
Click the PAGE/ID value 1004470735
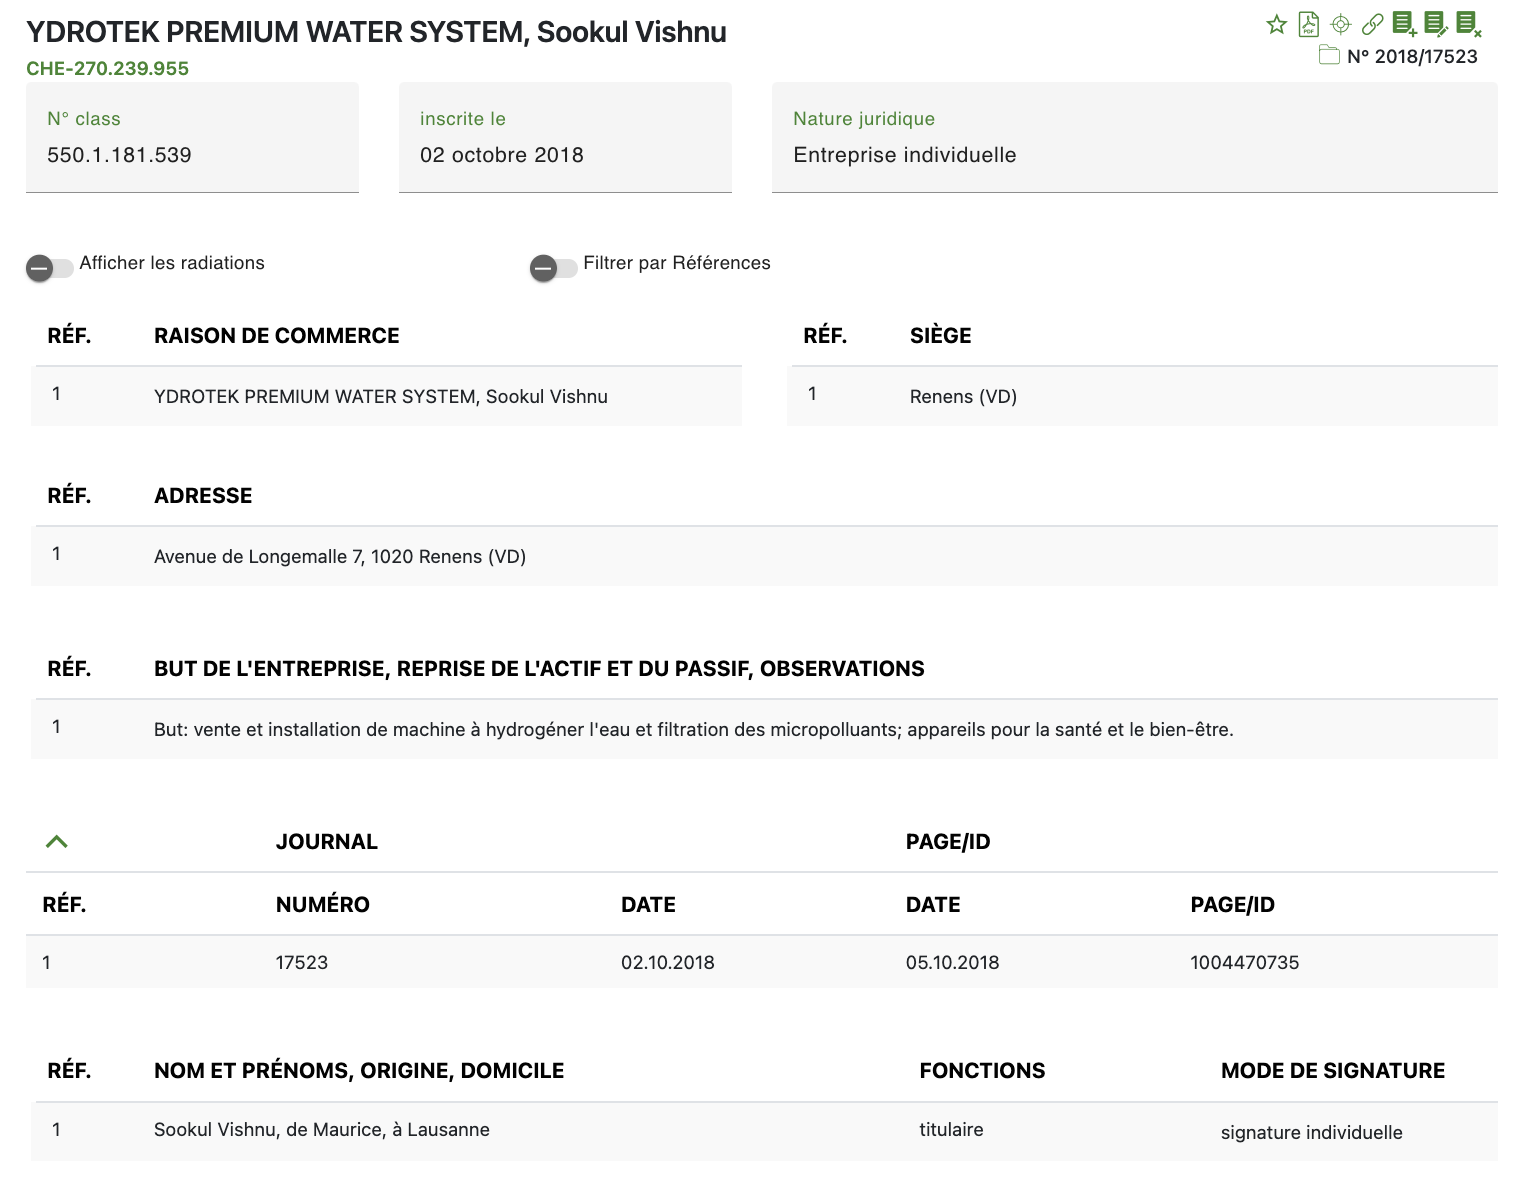click(1244, 962)
